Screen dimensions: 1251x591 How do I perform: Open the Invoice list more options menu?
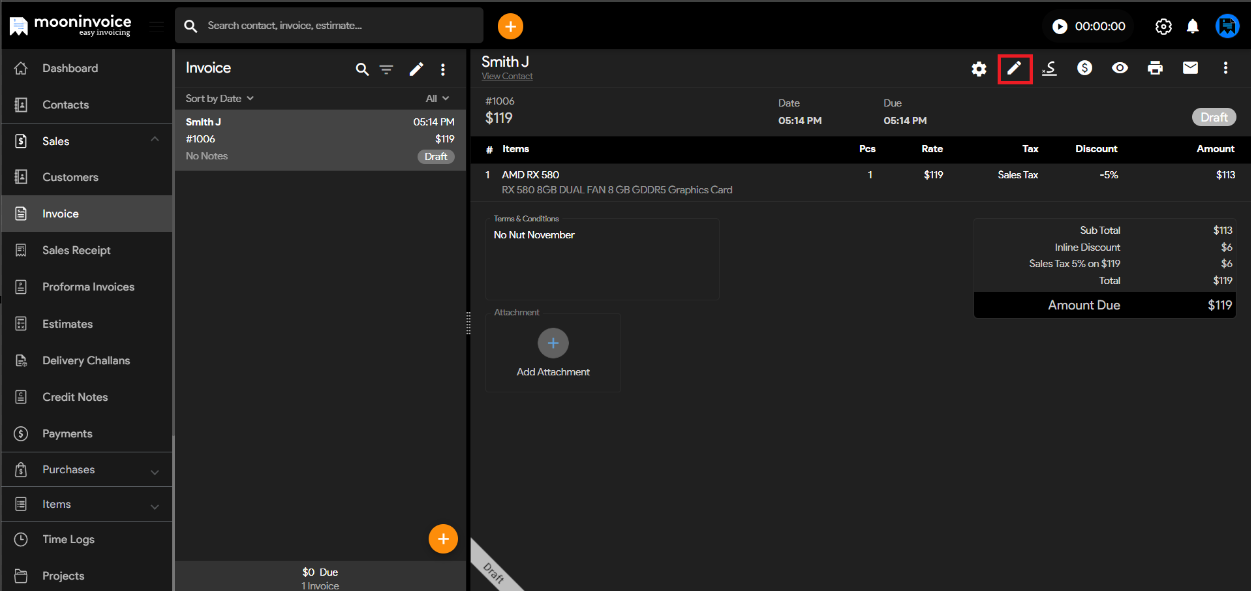pyautogui.click(x=443, y=69)
